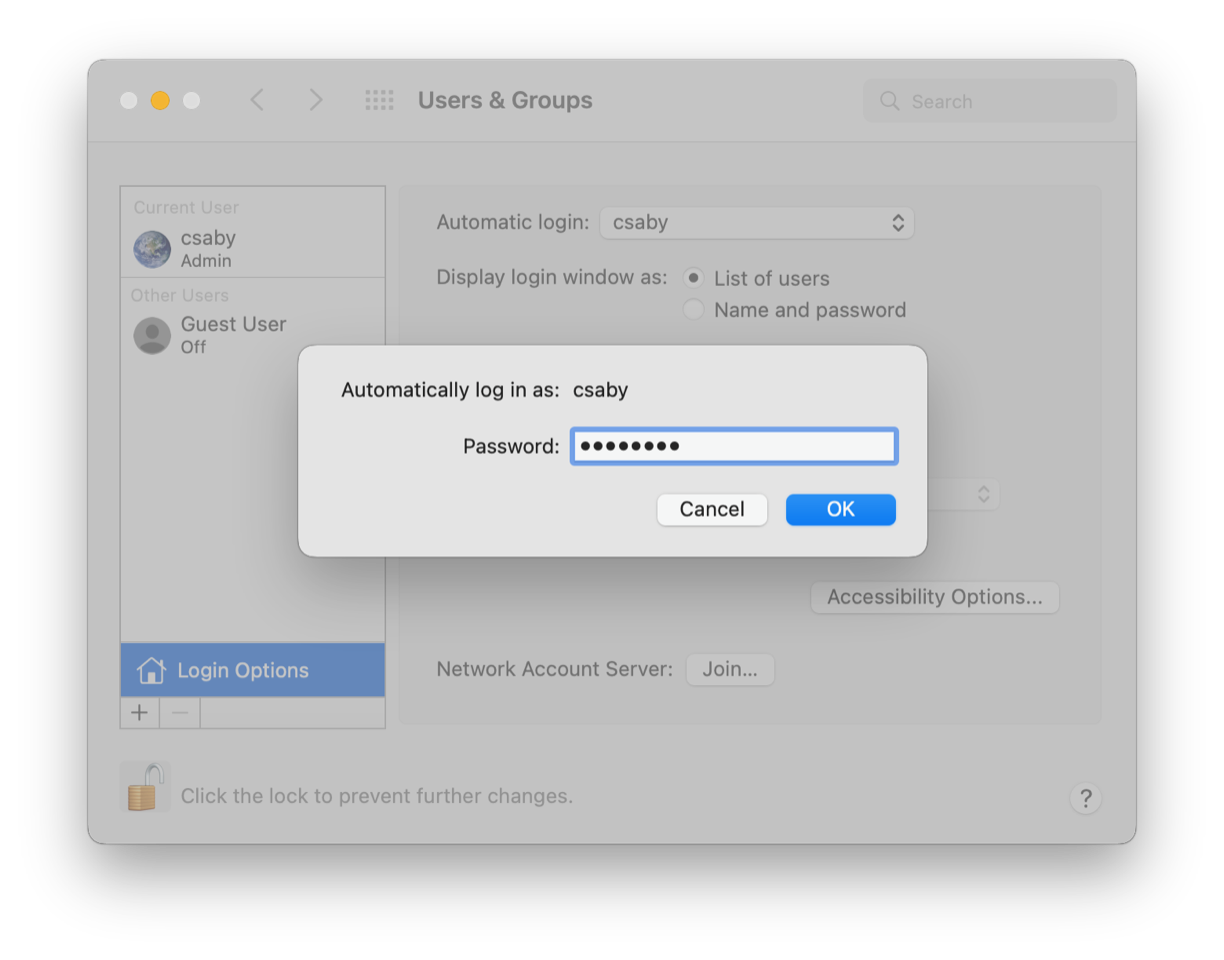Go back with the left chevron
Viewport: 1224px width, 960px height.
click(x=257, y=100)
